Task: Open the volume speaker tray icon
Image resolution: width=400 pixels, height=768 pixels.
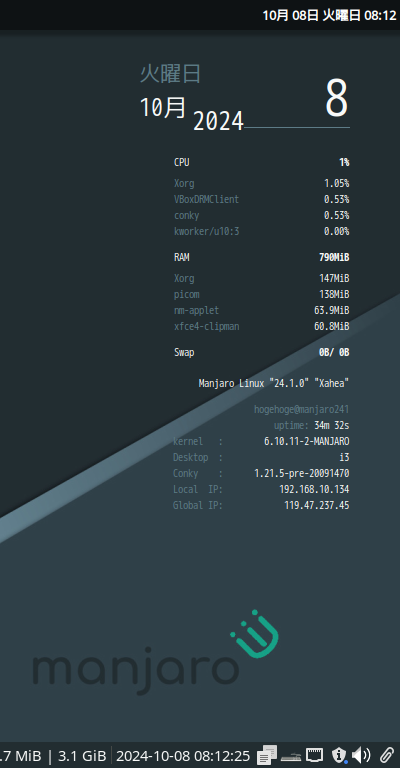Action: pos(361,755)
